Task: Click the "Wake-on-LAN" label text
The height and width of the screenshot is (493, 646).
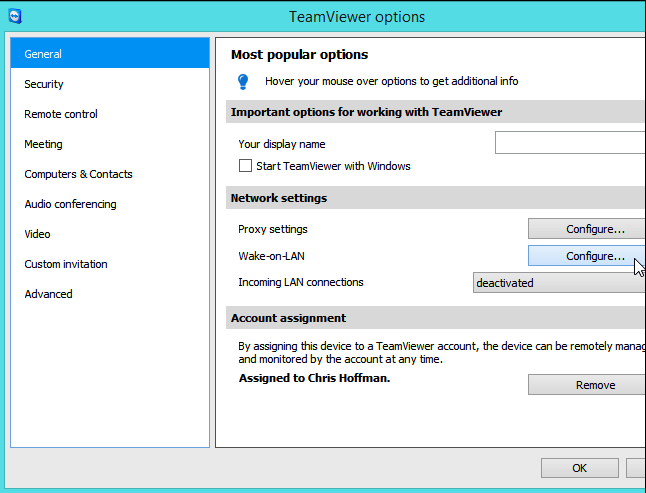Action: [x=272, y=256]
